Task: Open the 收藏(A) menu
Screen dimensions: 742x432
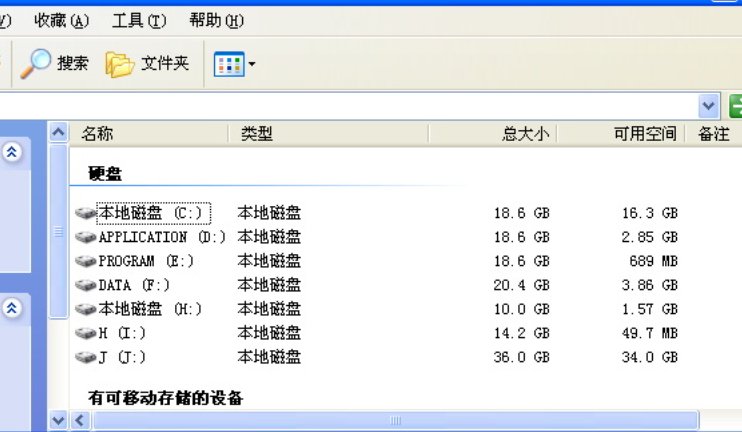Action: 62,20
